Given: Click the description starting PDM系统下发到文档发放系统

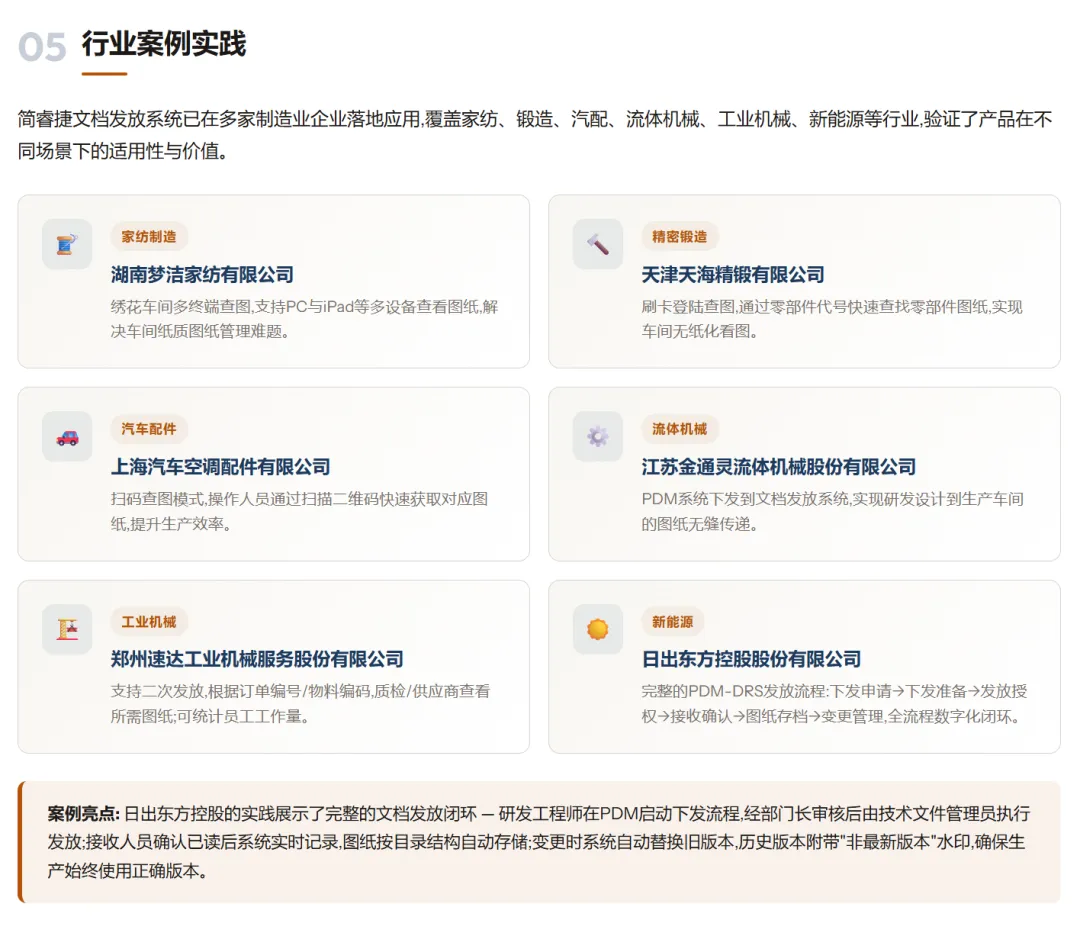Looking at the screenshot, I should (833, 511).
